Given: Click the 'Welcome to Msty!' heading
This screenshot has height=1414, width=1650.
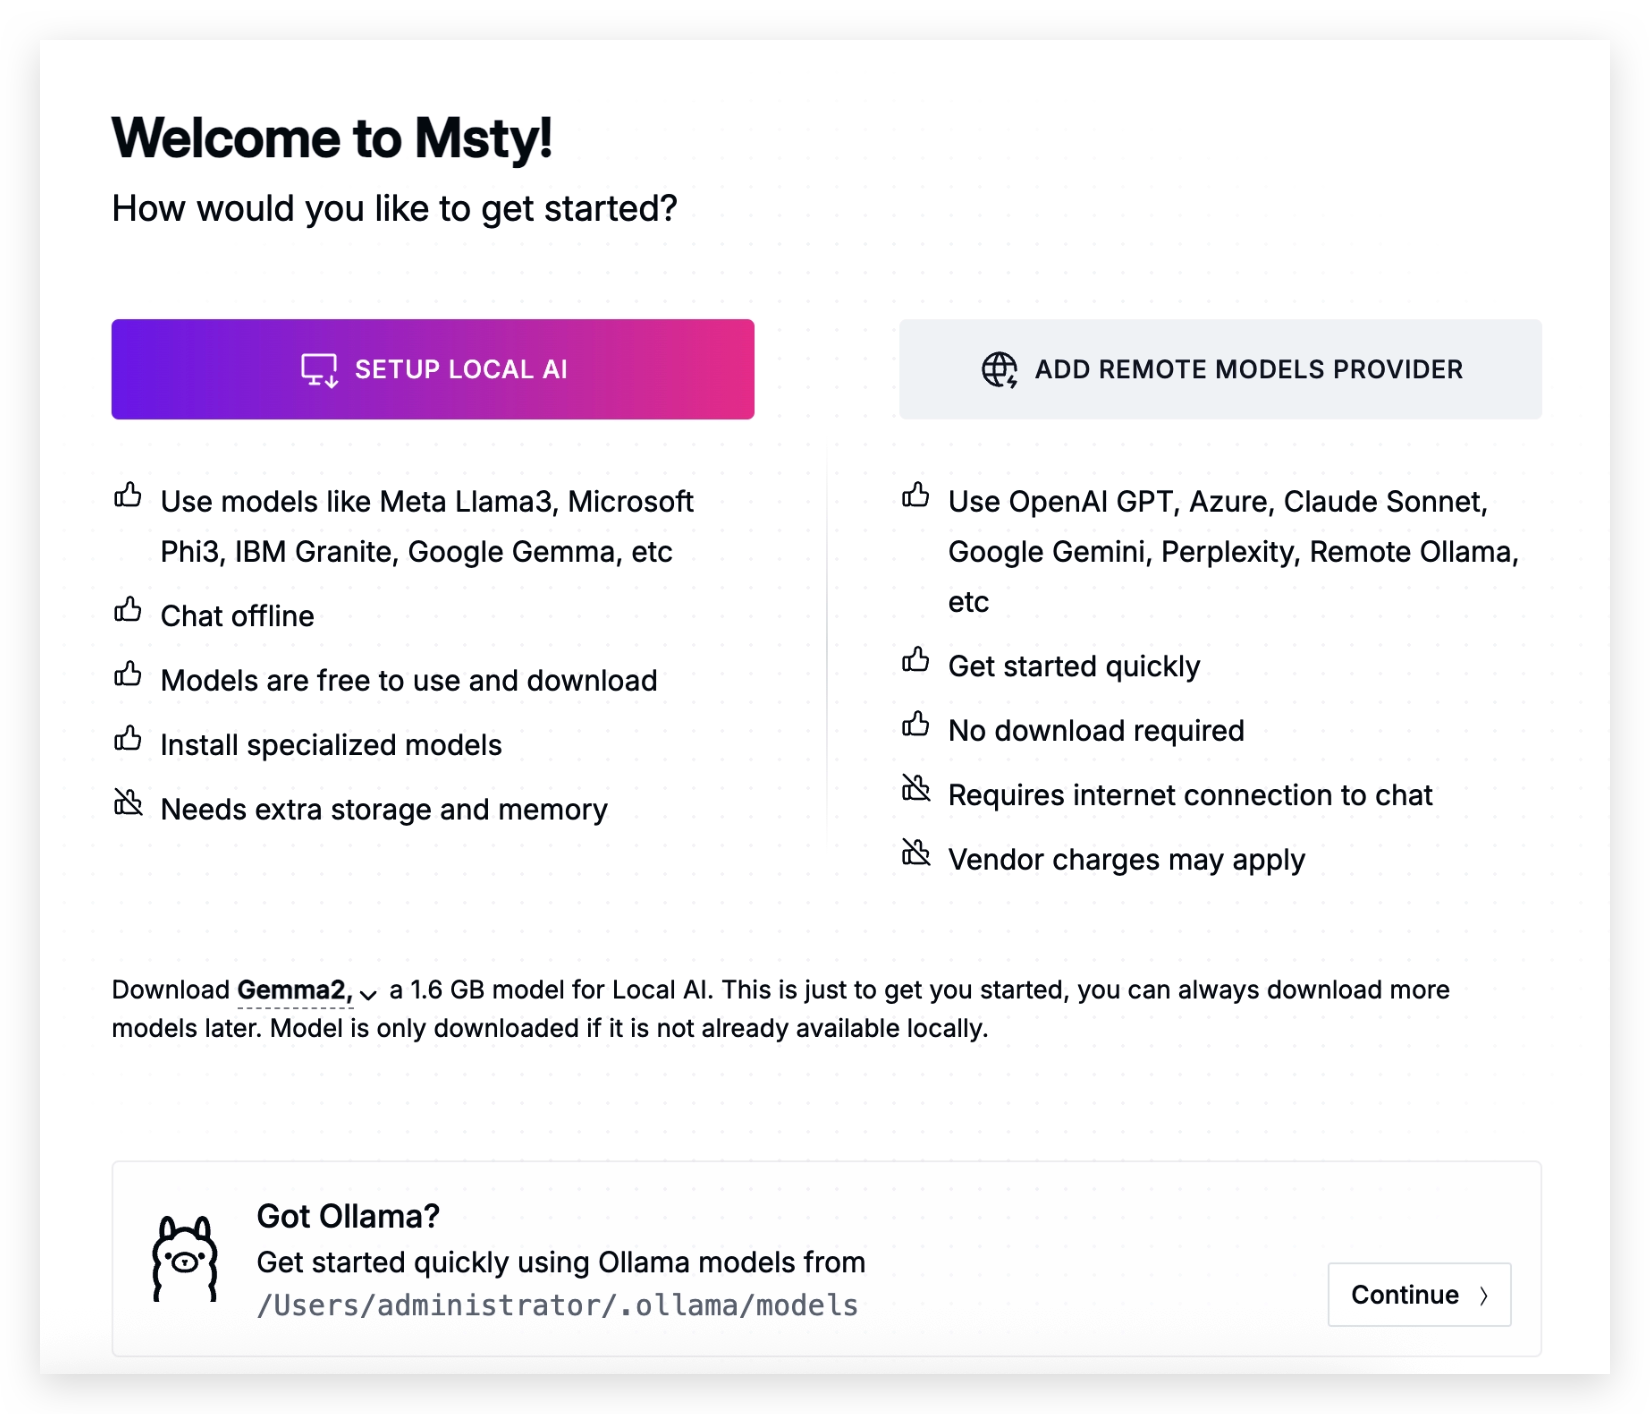Looking at the screenshot, I should click(x=331, y=138).
